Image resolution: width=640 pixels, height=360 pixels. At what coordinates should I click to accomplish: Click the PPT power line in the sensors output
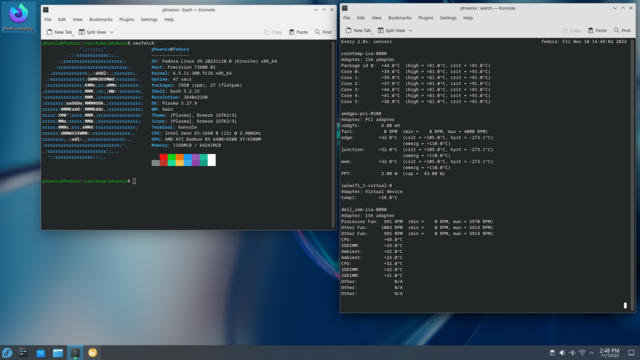(x=393, y=173)
